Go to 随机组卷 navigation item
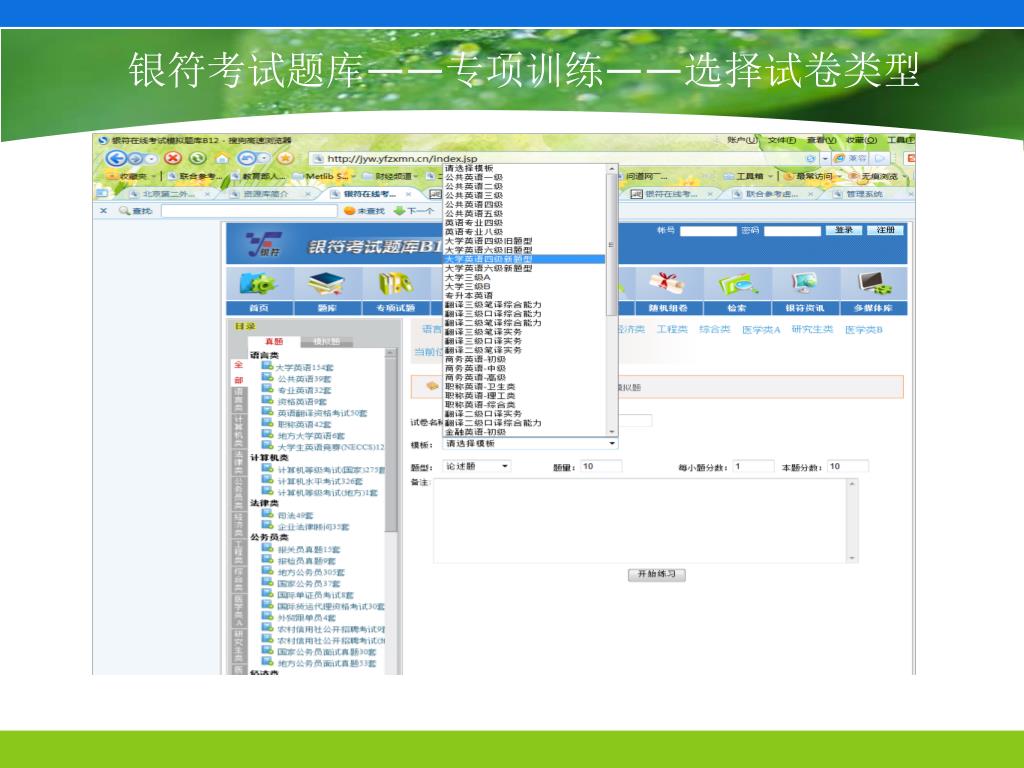Viewport: 1024px width, 768px height. coord(667,308)
